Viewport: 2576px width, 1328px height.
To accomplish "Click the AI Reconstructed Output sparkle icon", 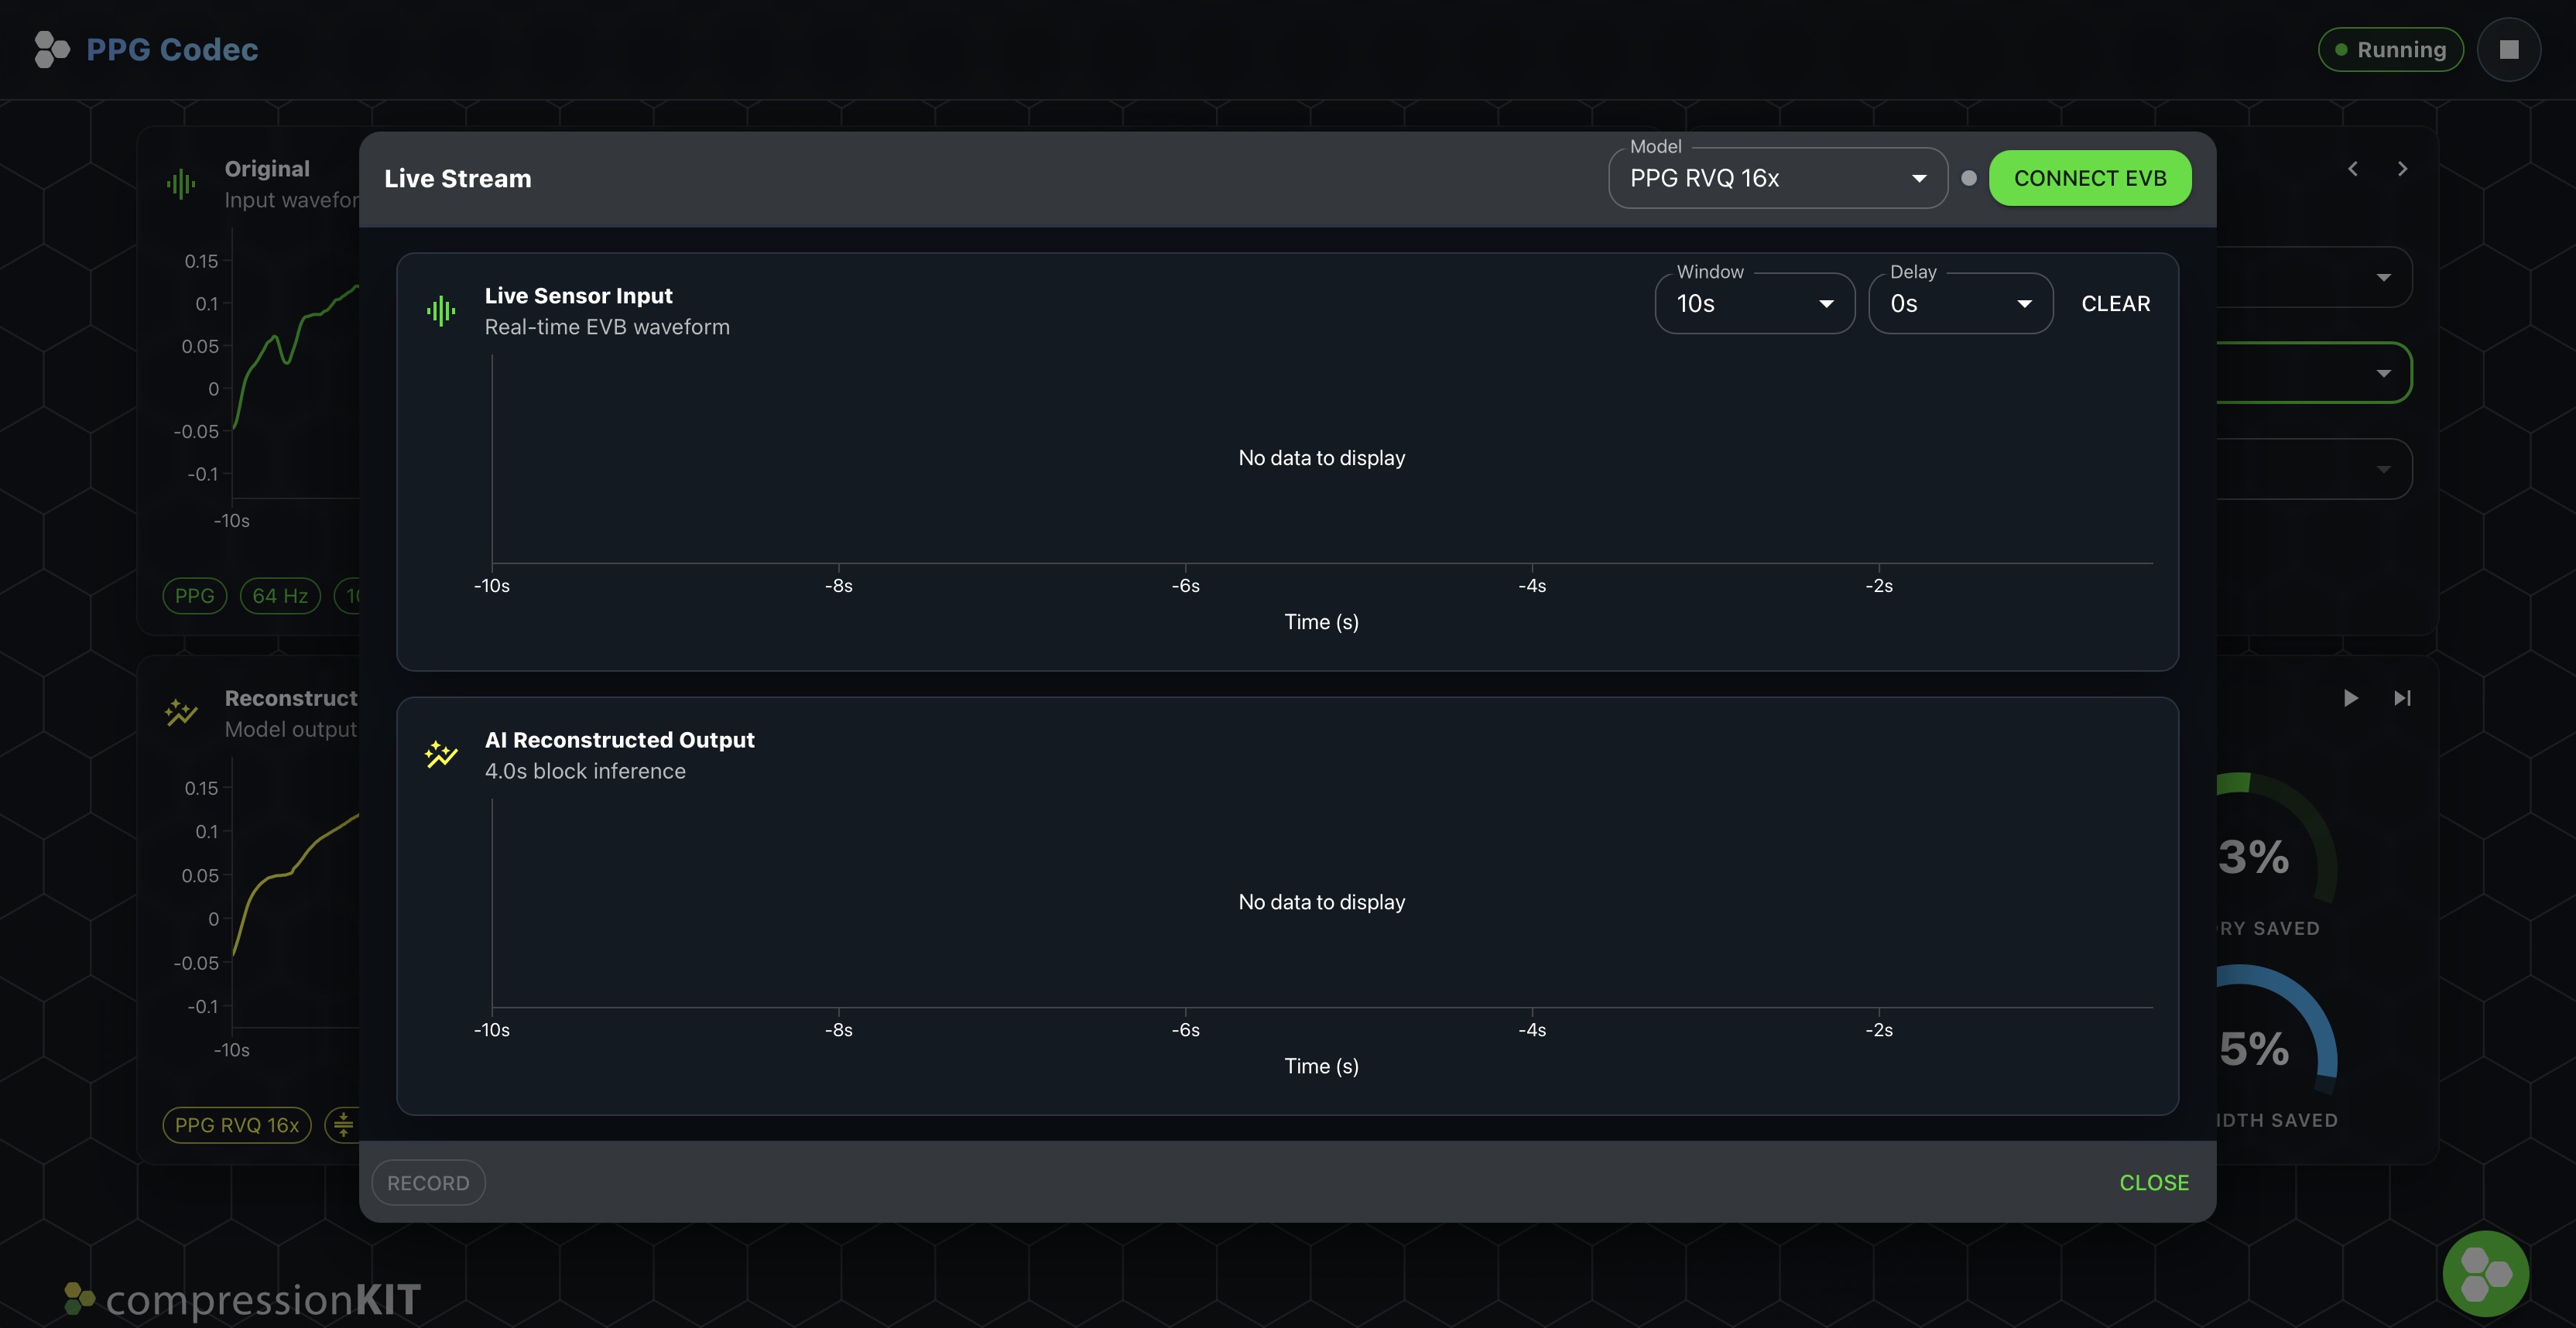I will click(x=441, y=754).
